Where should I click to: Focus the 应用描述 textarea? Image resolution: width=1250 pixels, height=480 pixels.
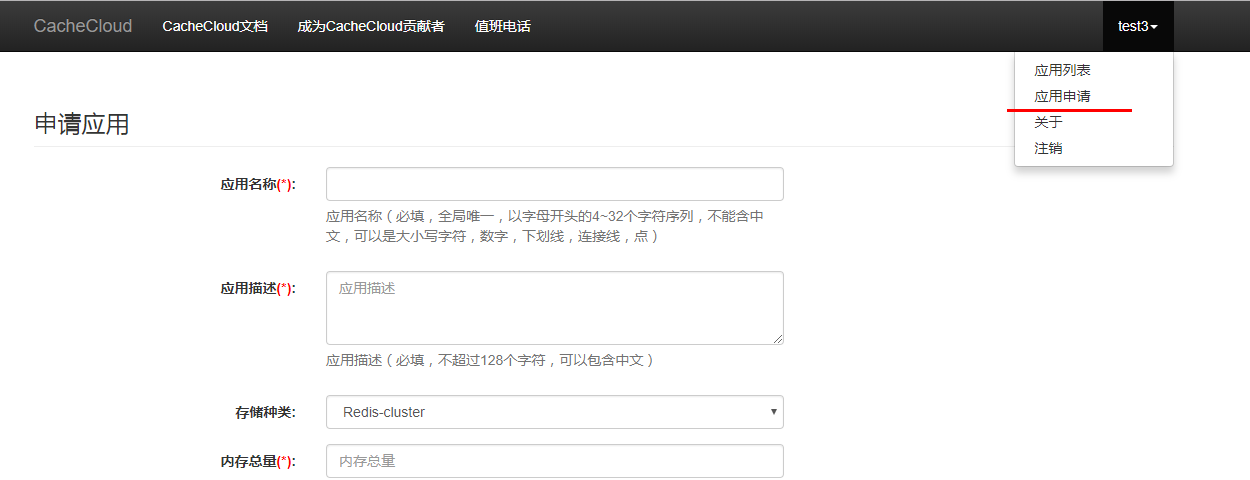tap(555, 308)
